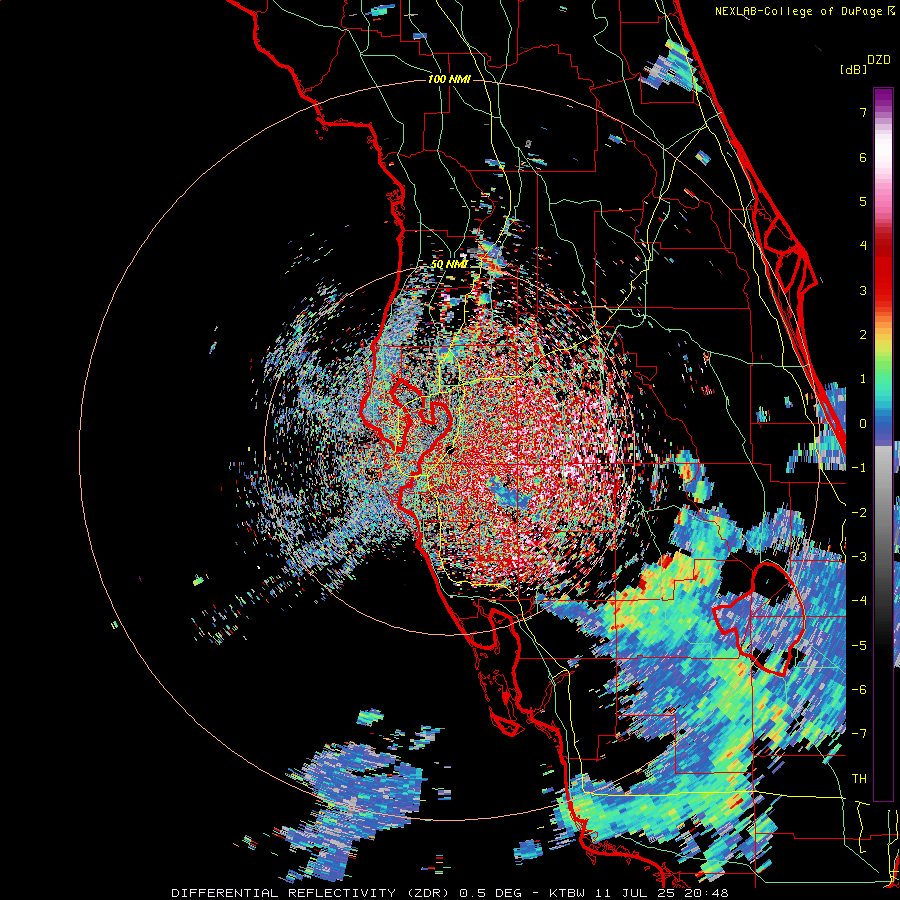Click the -7 value on color scale
The image size is (900, 900).
click(x=859, y=734)
